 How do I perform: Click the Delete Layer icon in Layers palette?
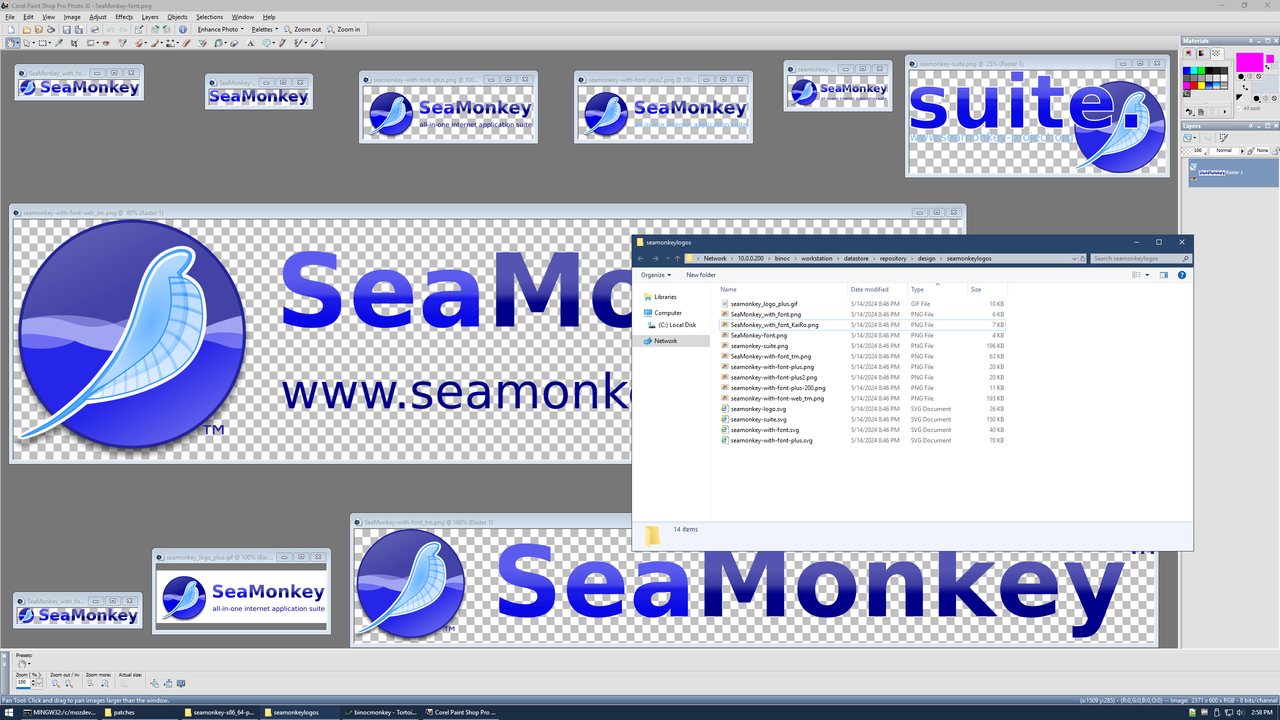coord(1208,138)
